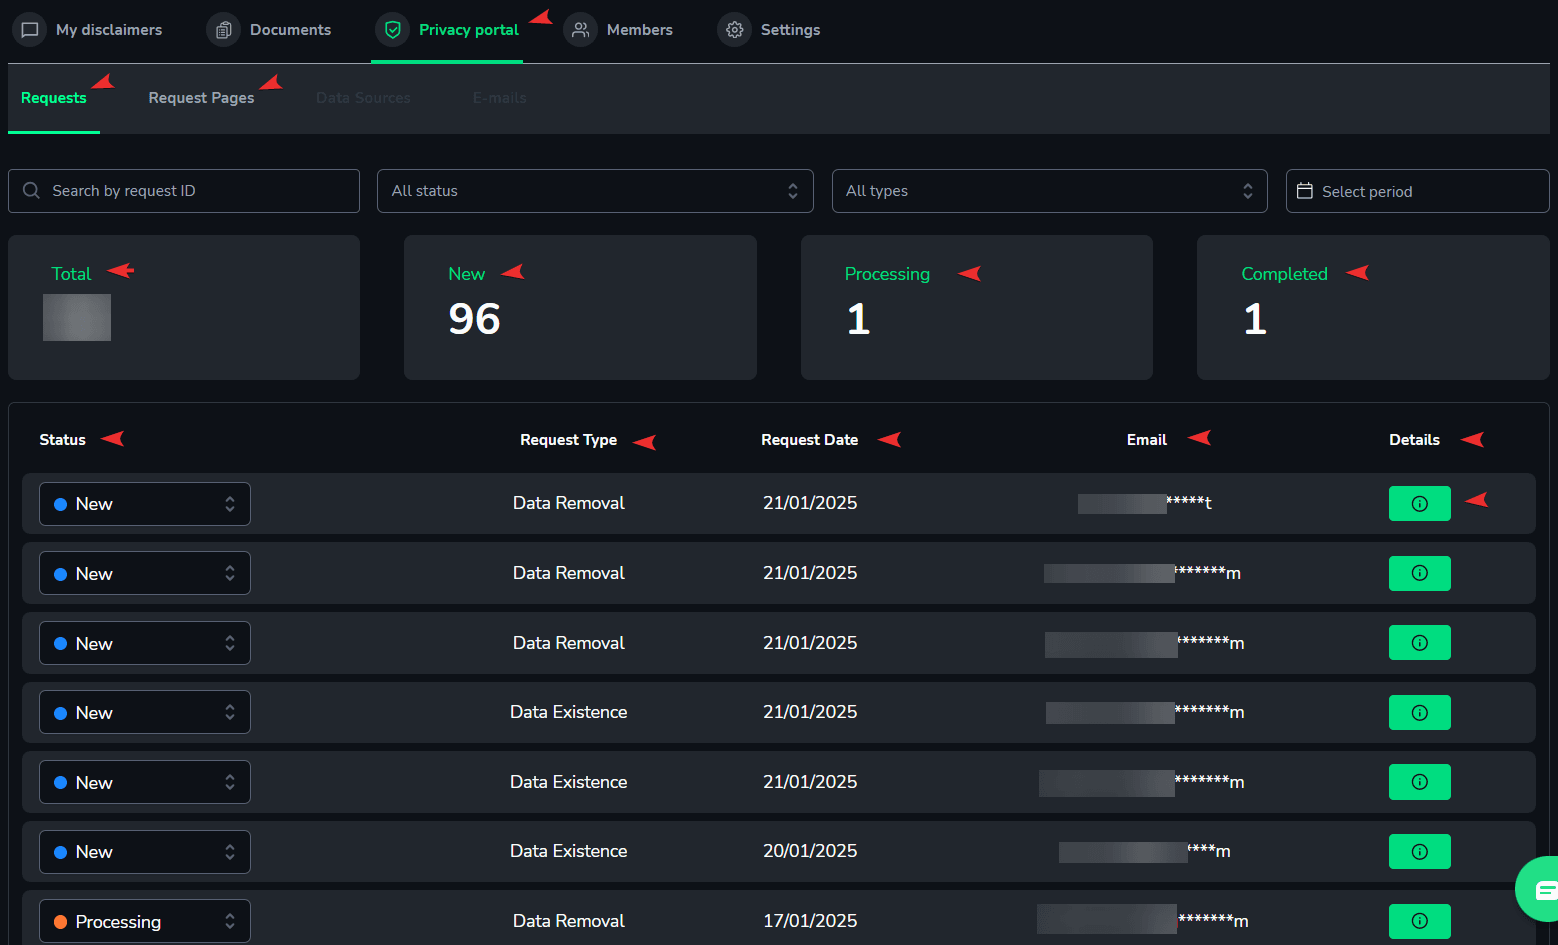Open the All types dropdown
This screenshot has height=945, width=1558.
1049,191
